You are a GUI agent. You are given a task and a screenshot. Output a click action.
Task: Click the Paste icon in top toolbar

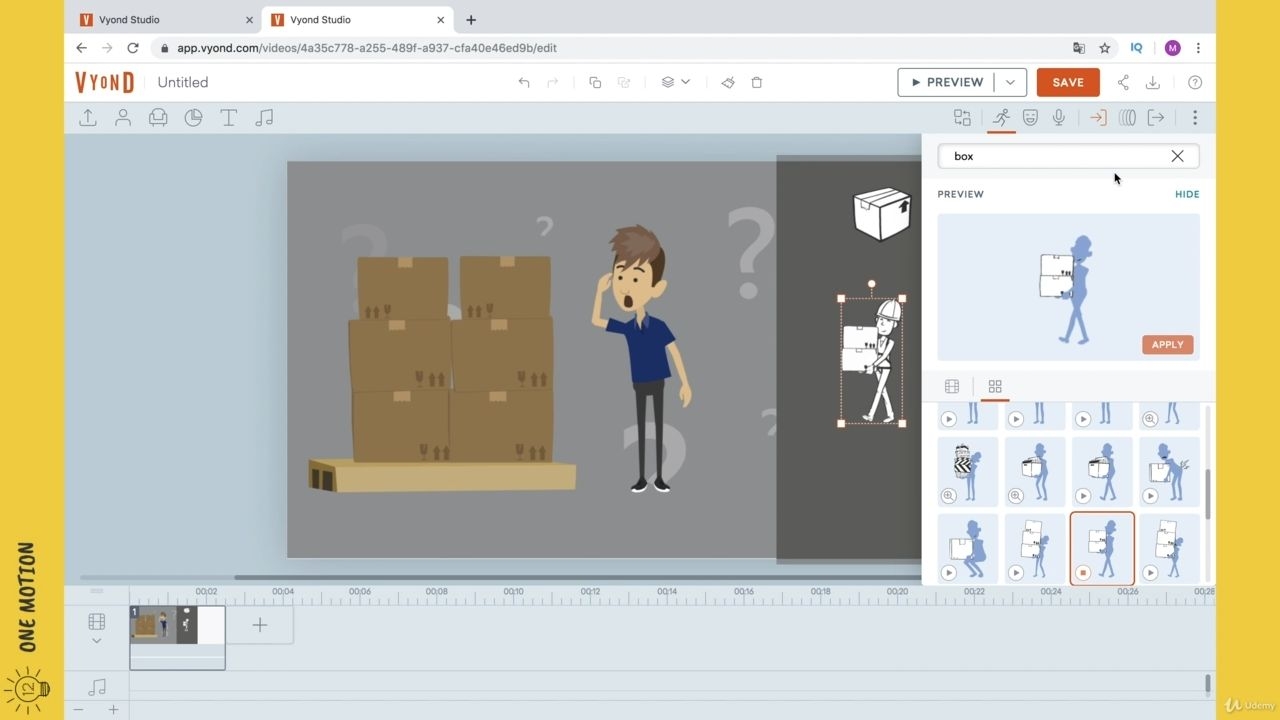(624, 82)
